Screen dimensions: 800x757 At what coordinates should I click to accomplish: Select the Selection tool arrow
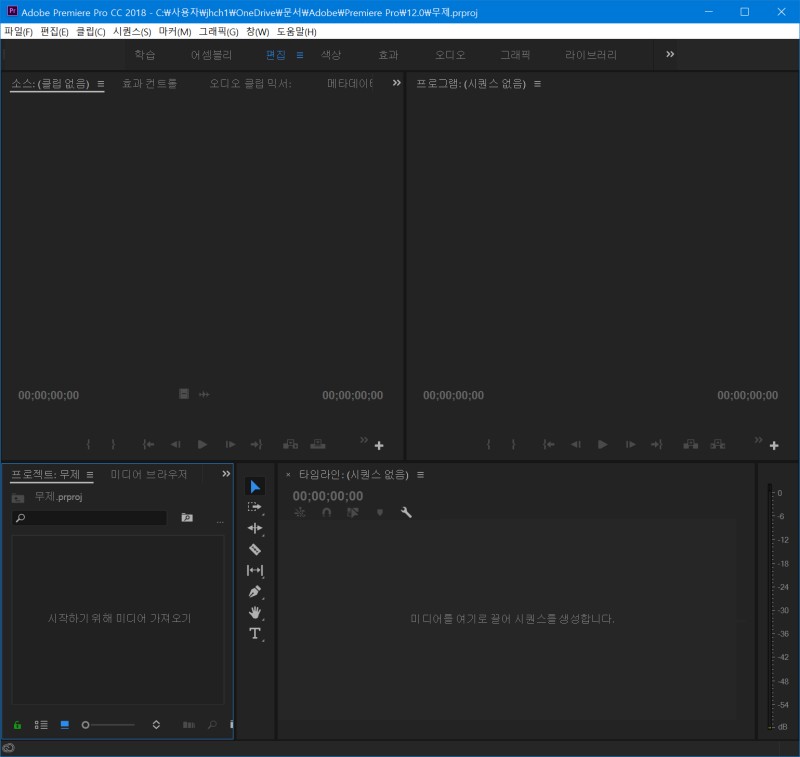[x=255, y=487]
